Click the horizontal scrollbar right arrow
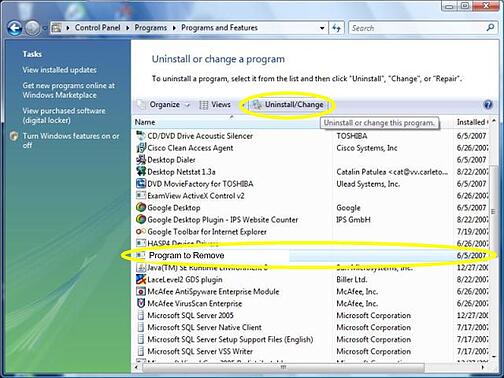Screen dimensions: 504x378 pyautogui.click(x=483, y=367)
